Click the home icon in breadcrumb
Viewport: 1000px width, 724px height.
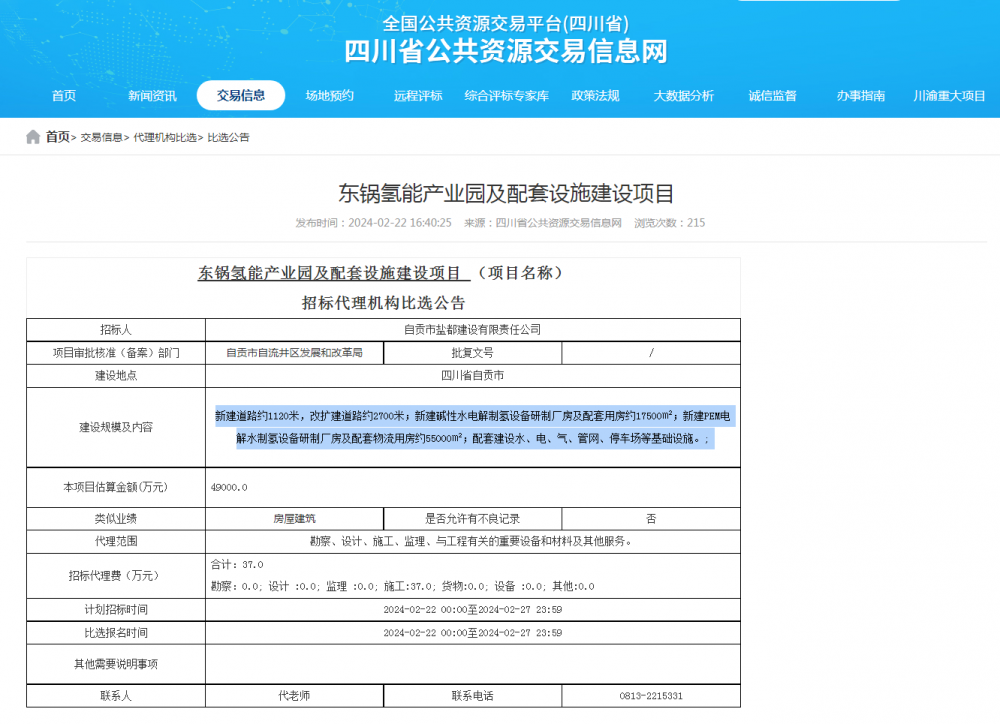click(x=33, y=137)
